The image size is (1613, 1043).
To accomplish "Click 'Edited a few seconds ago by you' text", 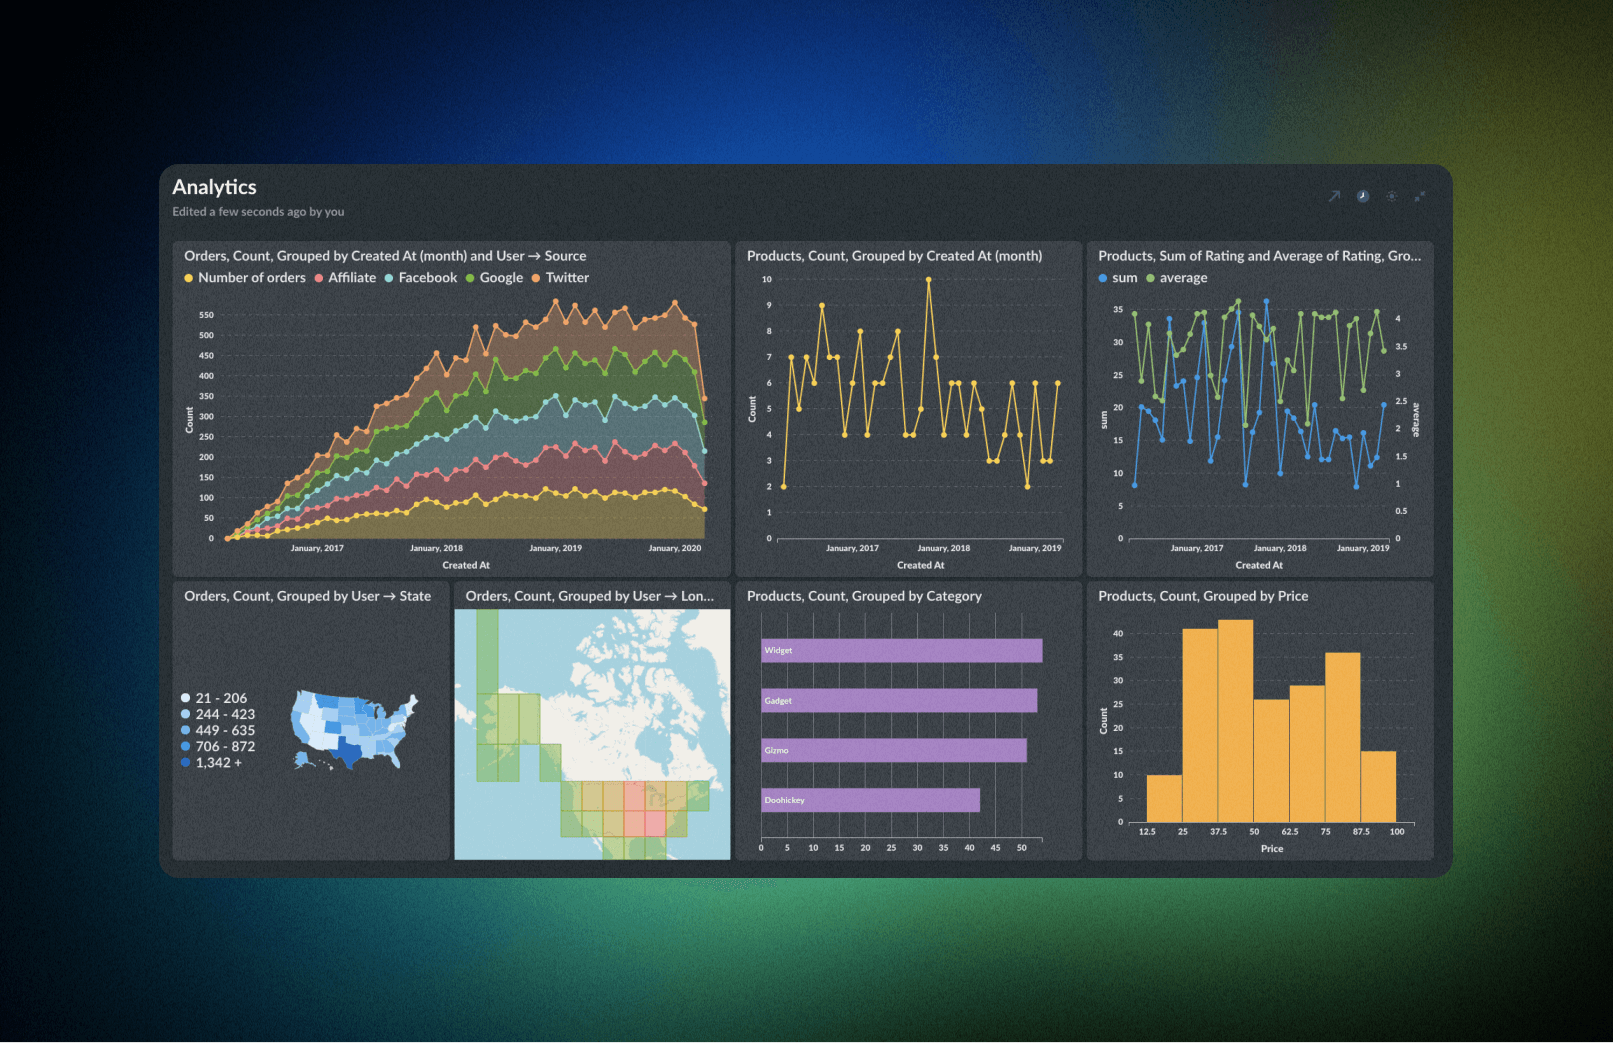I will tap(258, 212).
